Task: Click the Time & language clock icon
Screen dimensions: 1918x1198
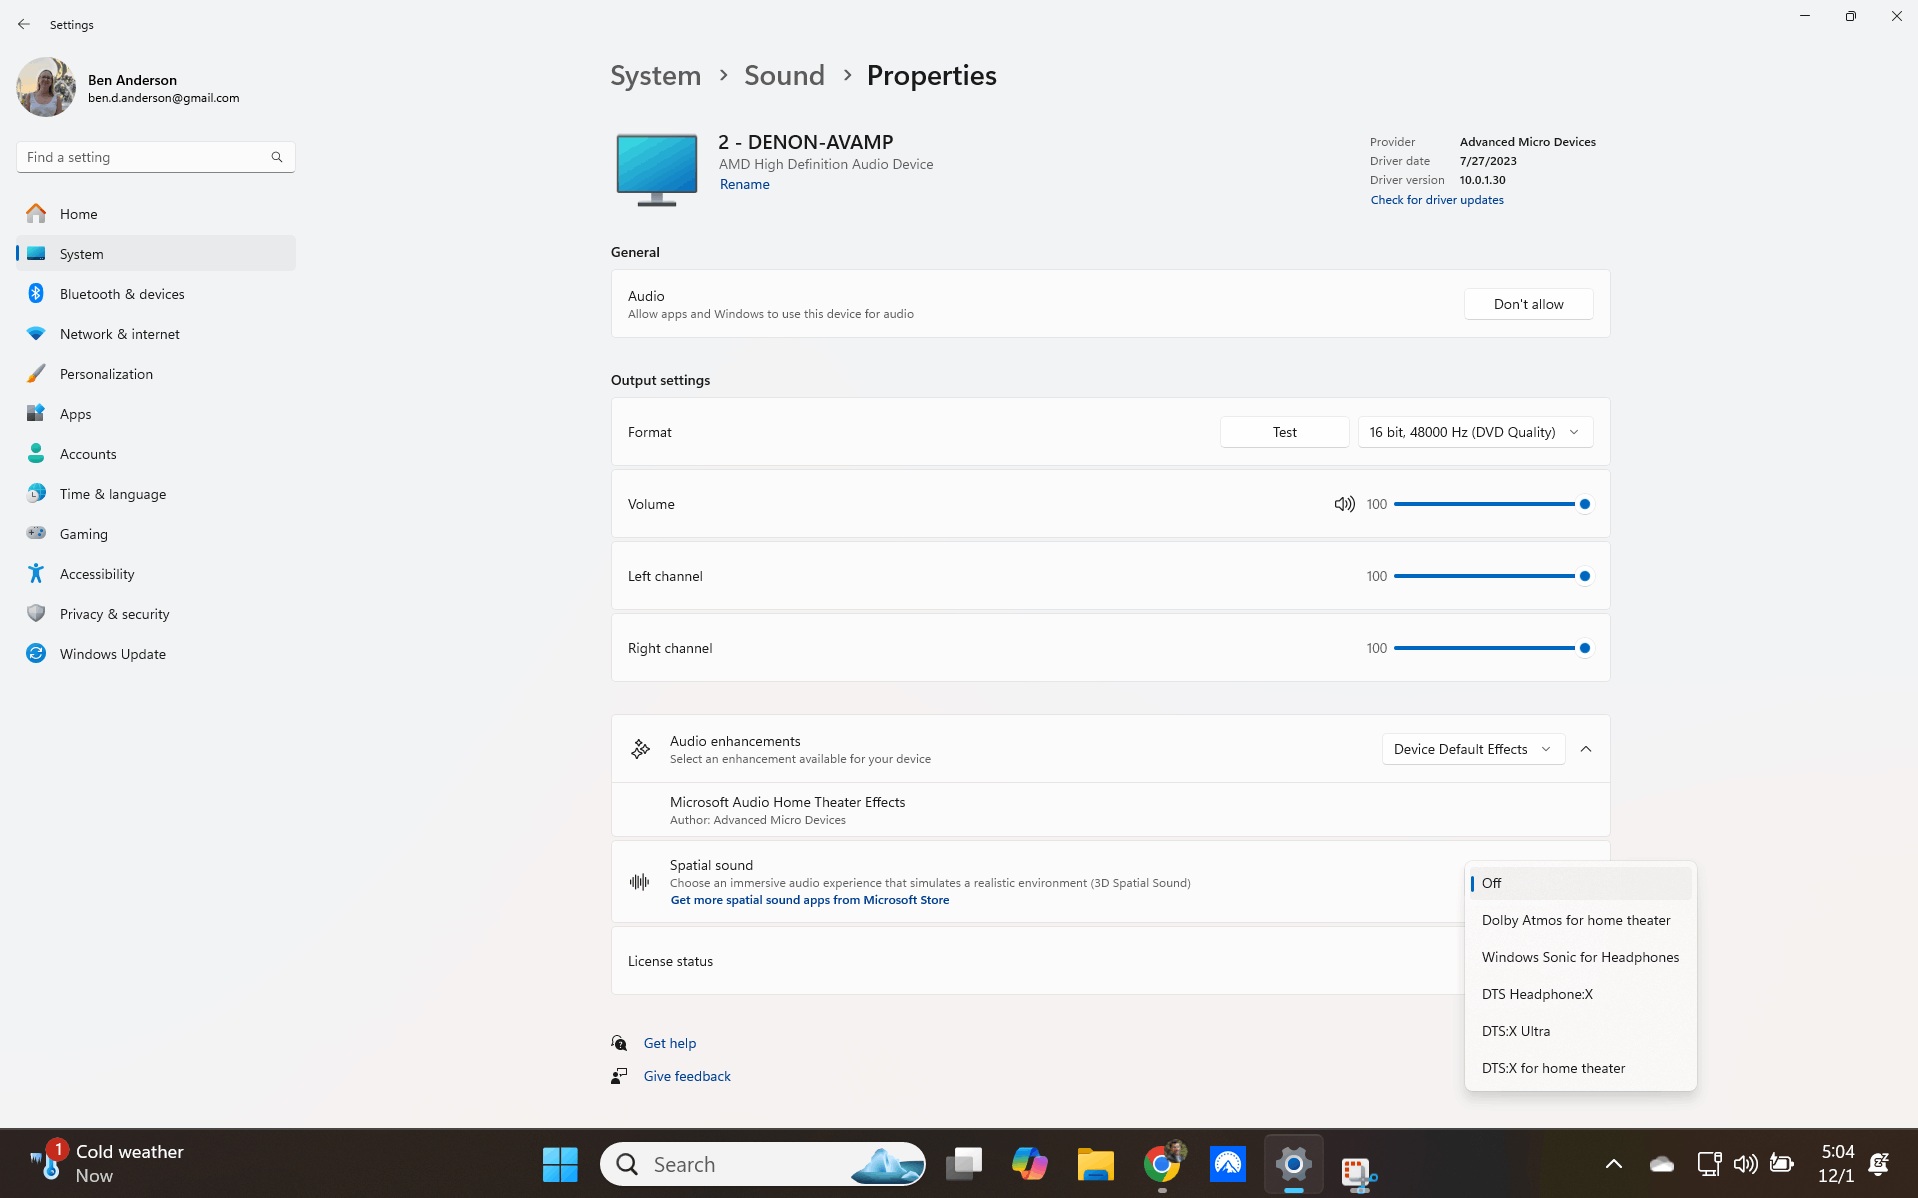Action: [x=36, y=494]
